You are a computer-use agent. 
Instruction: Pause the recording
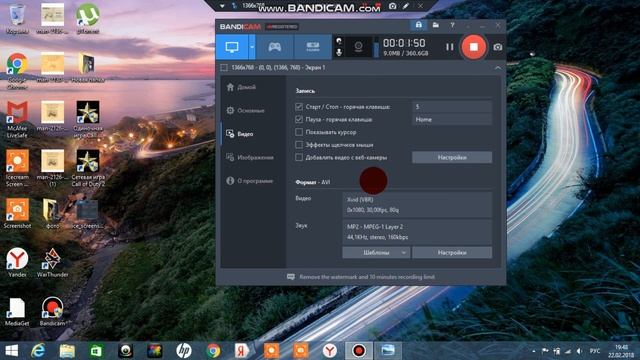(x=449, y=47)
